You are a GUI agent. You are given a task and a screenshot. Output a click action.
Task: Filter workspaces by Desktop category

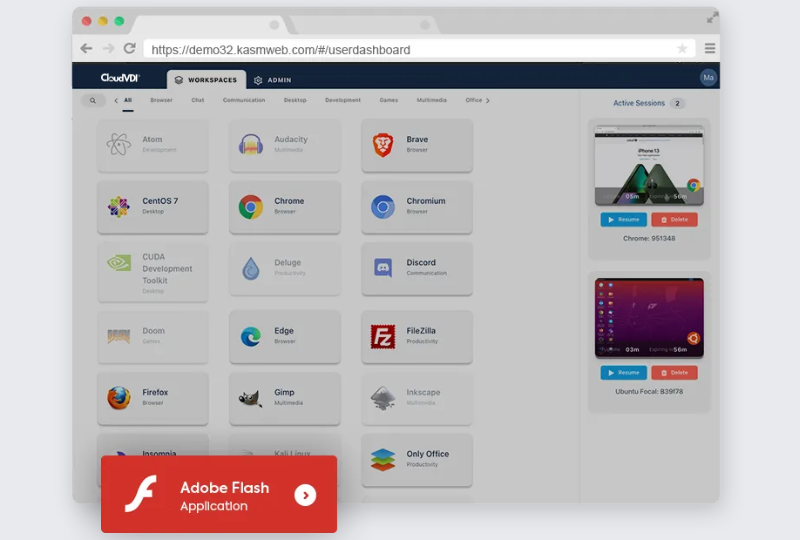pyautogui.click(x=295, y=101)
